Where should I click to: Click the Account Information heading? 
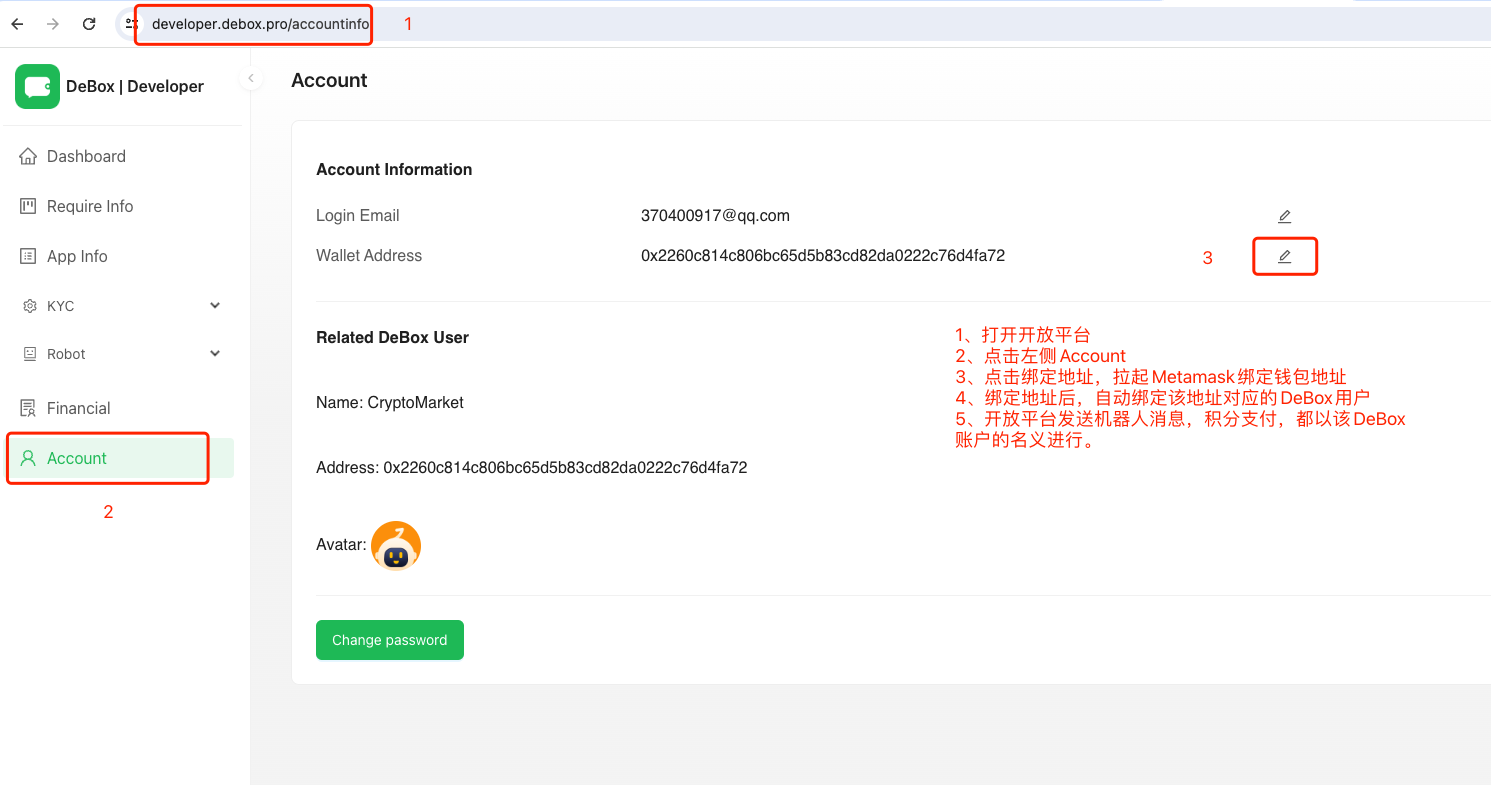394,169
